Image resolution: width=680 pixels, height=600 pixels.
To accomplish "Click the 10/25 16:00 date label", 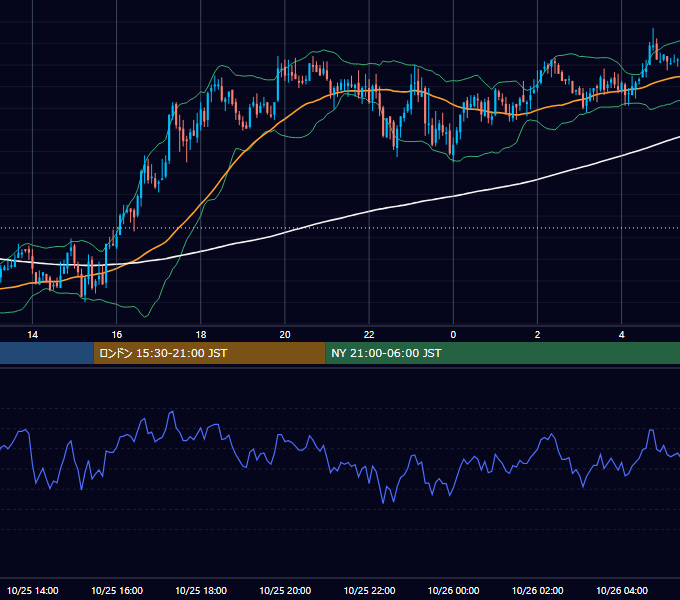I will [x=117, y=590].
